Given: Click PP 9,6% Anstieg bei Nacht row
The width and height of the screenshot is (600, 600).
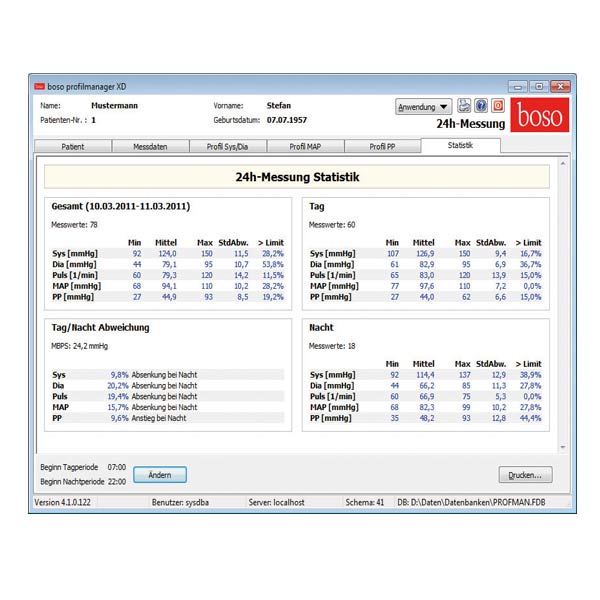Looking at the screenshot, I should (168, 418).
